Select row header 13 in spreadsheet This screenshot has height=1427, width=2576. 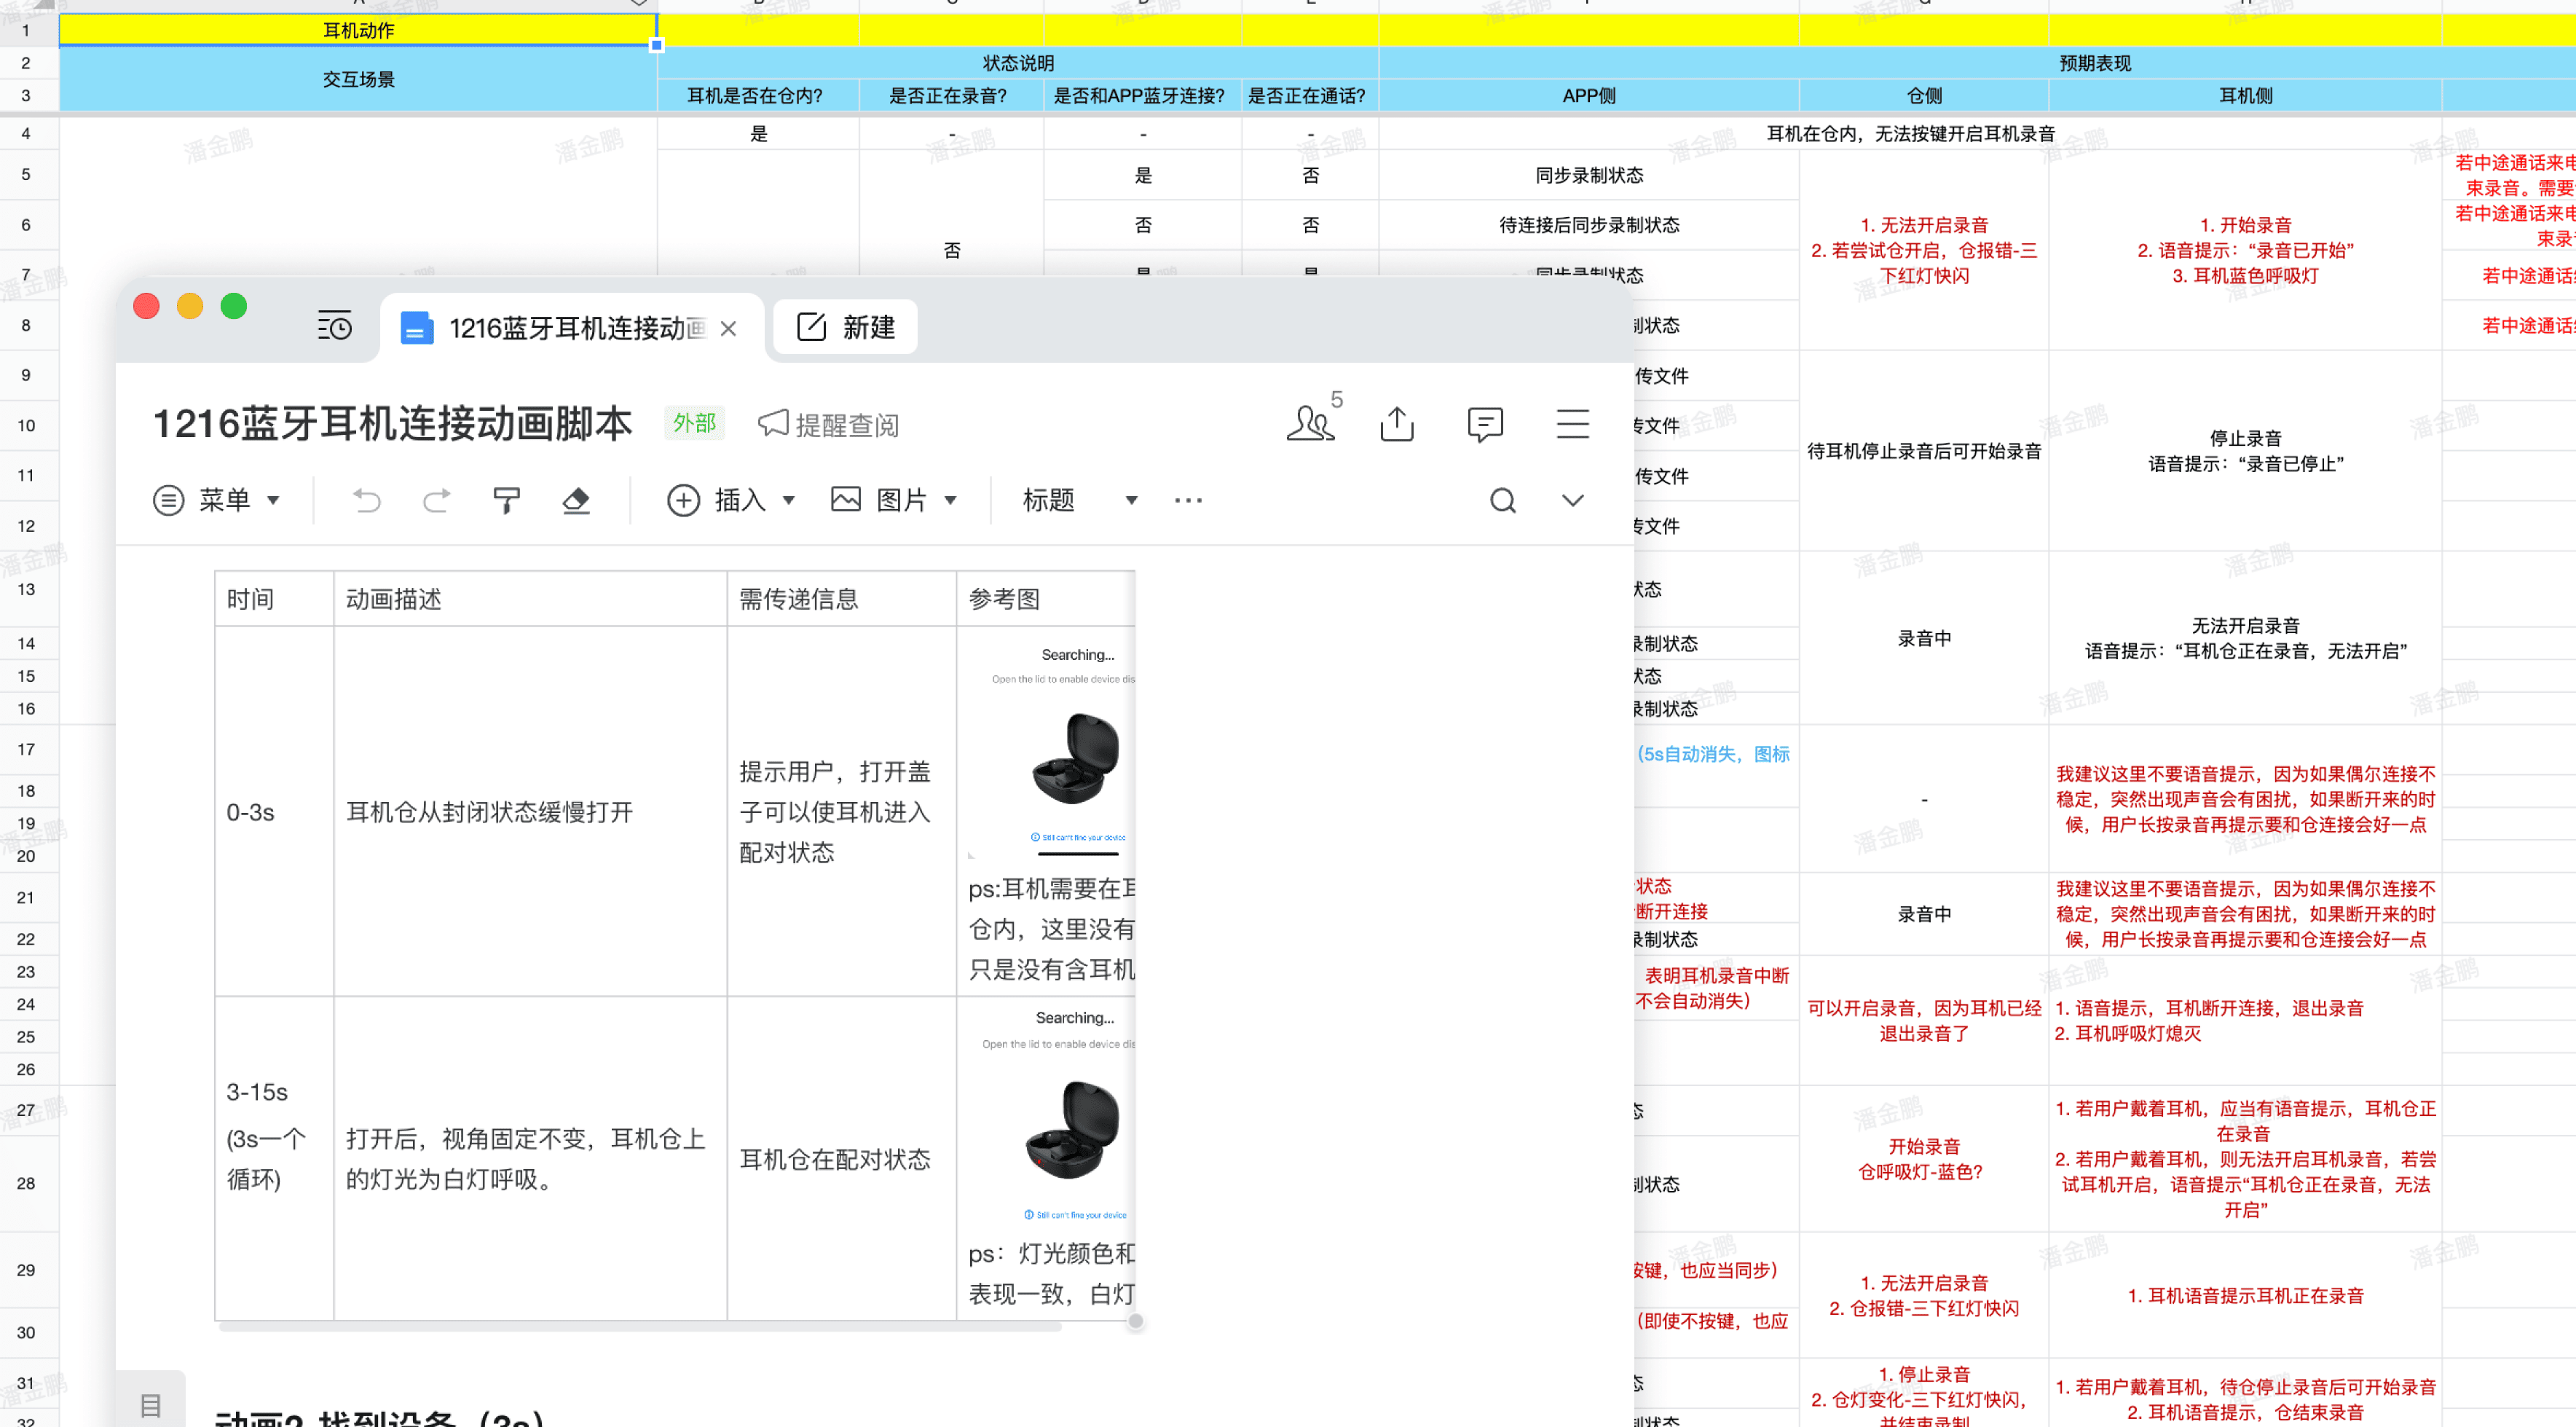coord(27,588)
